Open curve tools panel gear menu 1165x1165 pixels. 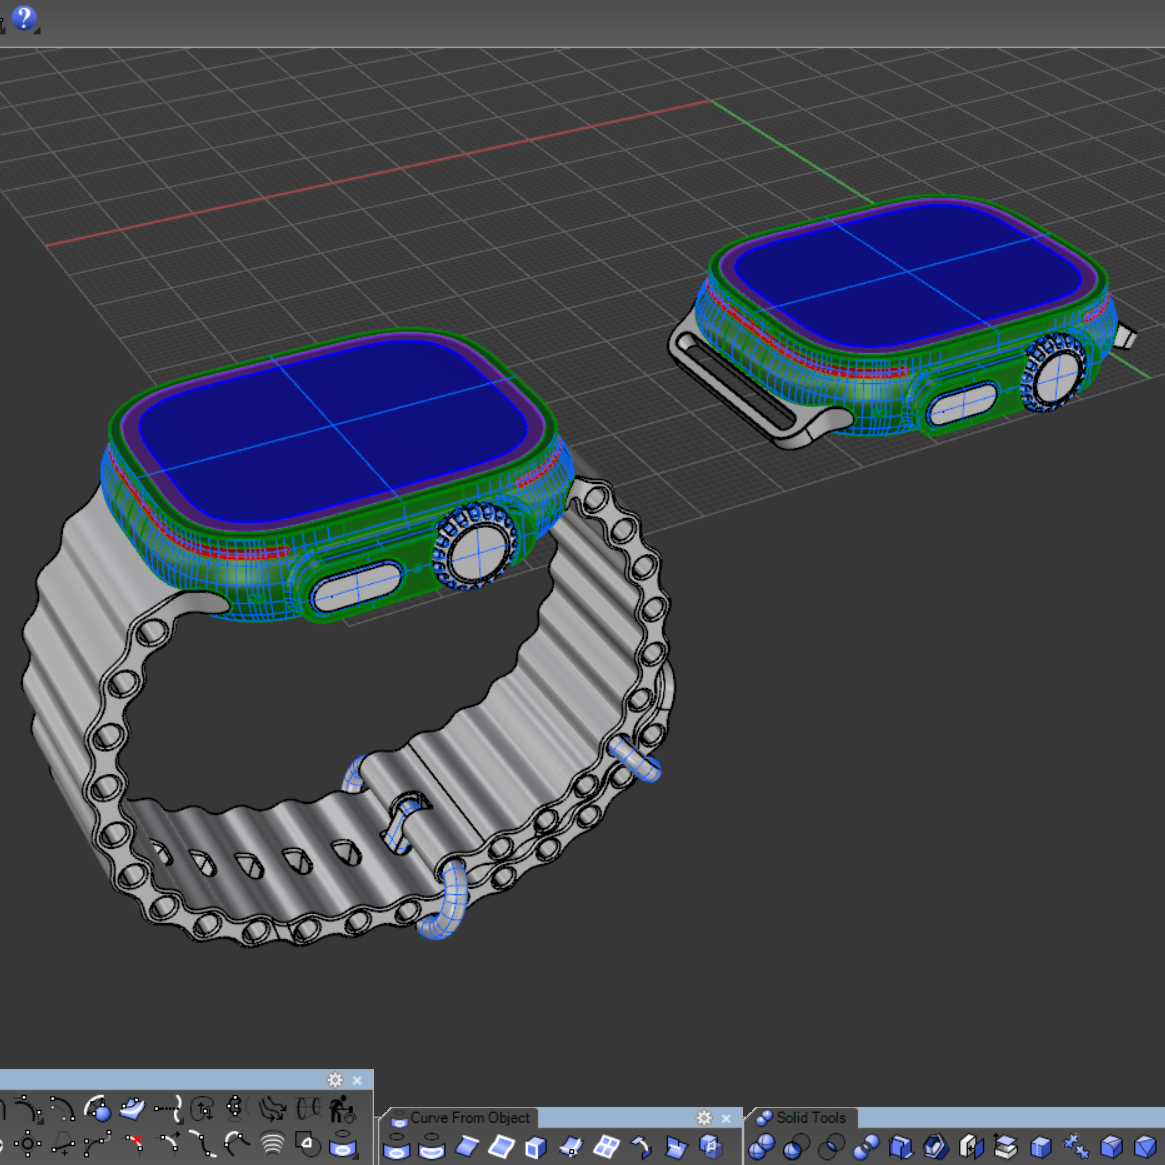[335, 1080]
